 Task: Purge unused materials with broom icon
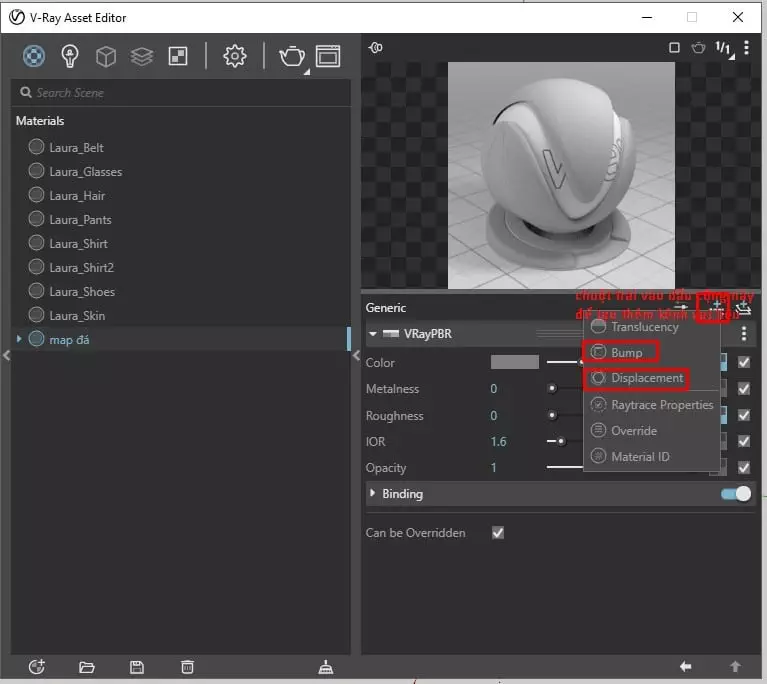(x=326, y=667)
